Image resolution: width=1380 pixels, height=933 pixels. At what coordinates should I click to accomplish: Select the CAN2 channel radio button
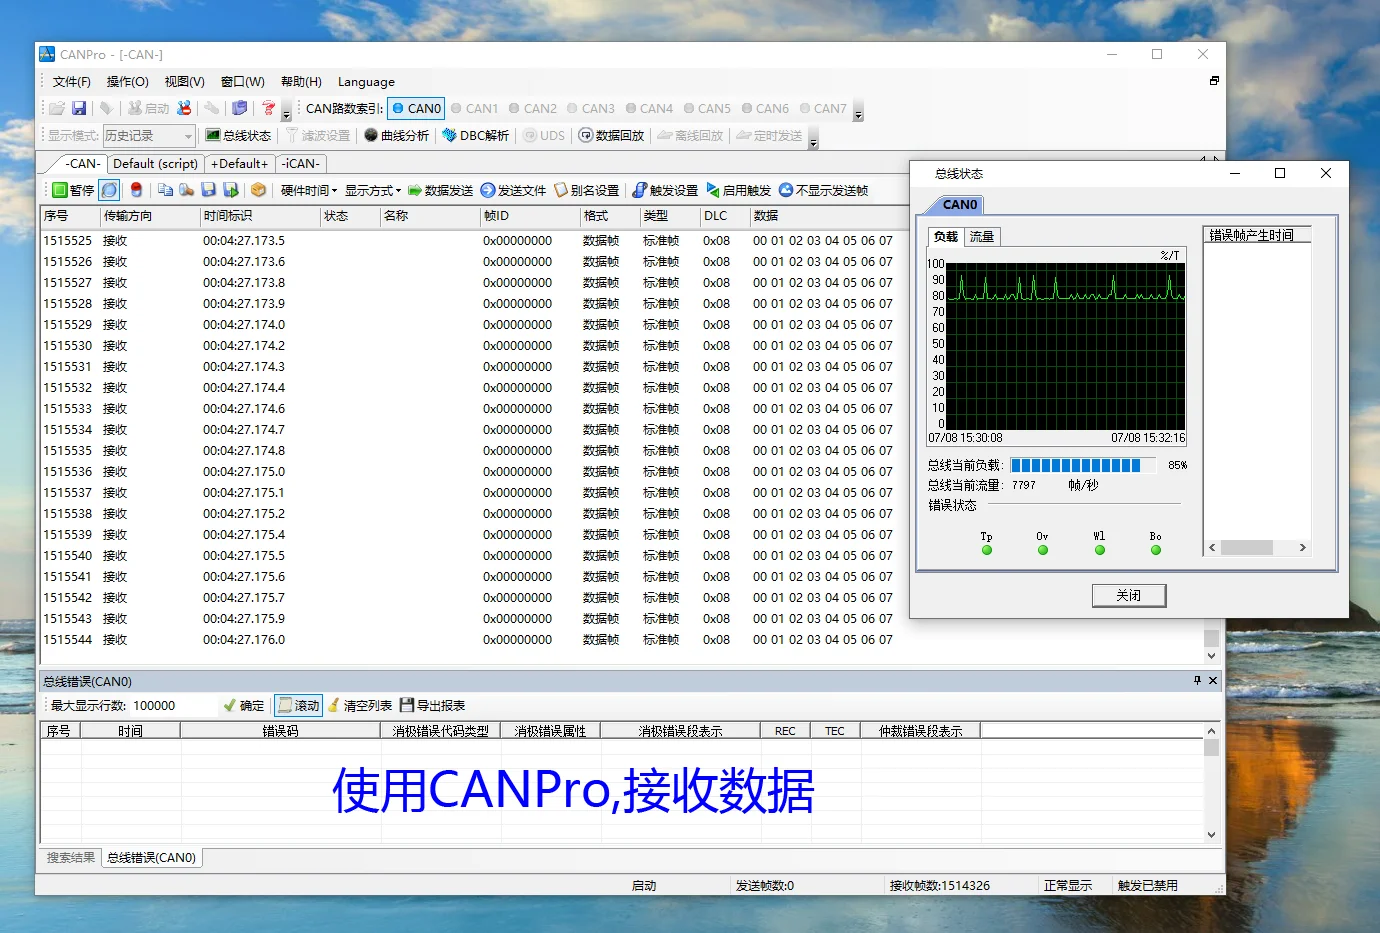point(532,108)
